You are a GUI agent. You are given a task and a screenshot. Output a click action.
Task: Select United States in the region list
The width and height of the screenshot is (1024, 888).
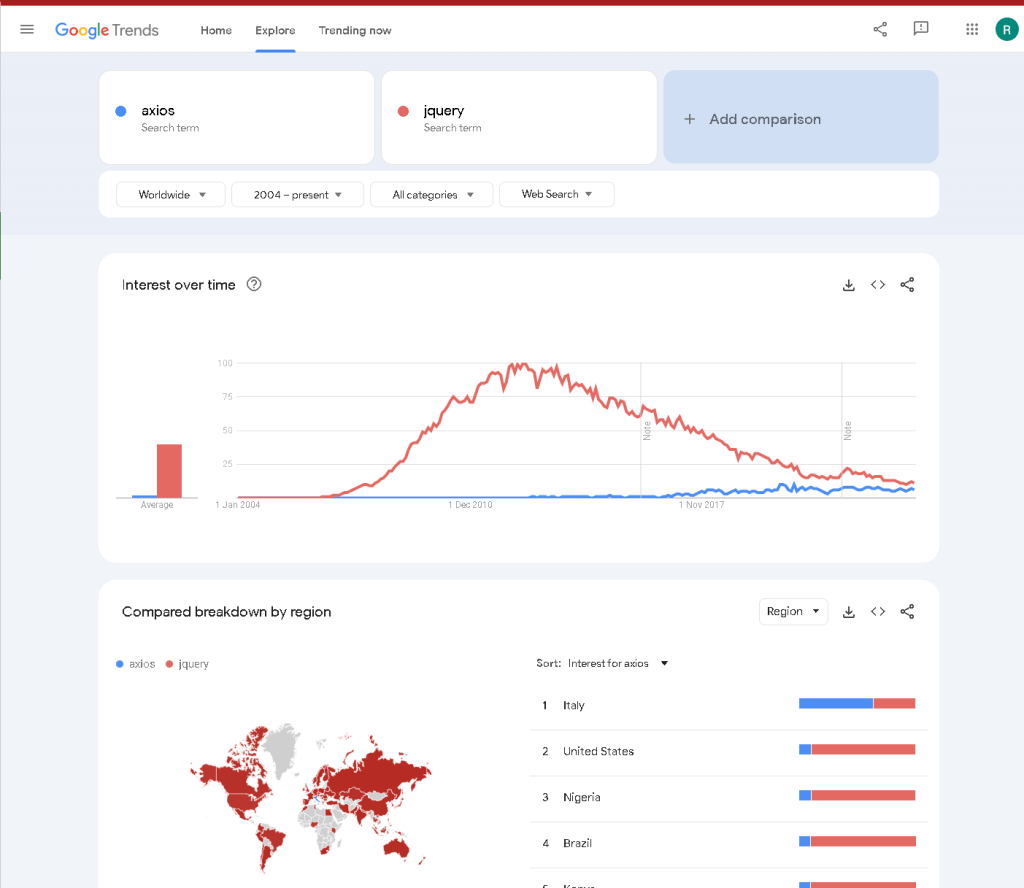598,751
